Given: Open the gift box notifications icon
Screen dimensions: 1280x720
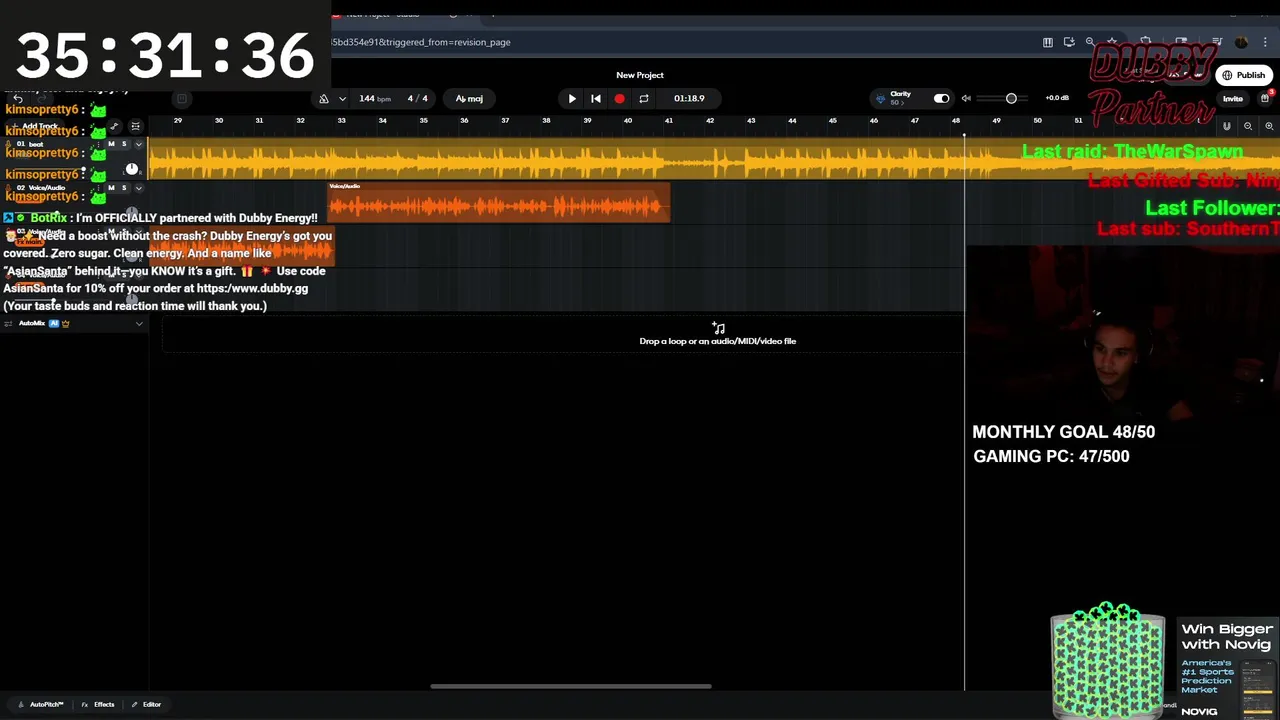Looking at the screenshot, I should (1265, 98).
